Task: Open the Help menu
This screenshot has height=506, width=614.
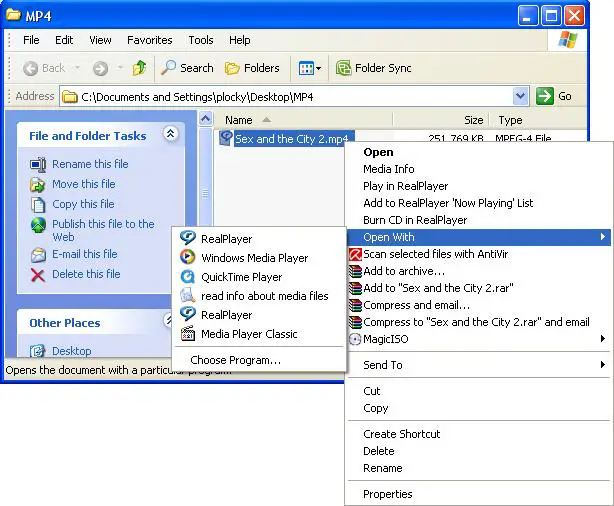Action: tap(240, 40)
